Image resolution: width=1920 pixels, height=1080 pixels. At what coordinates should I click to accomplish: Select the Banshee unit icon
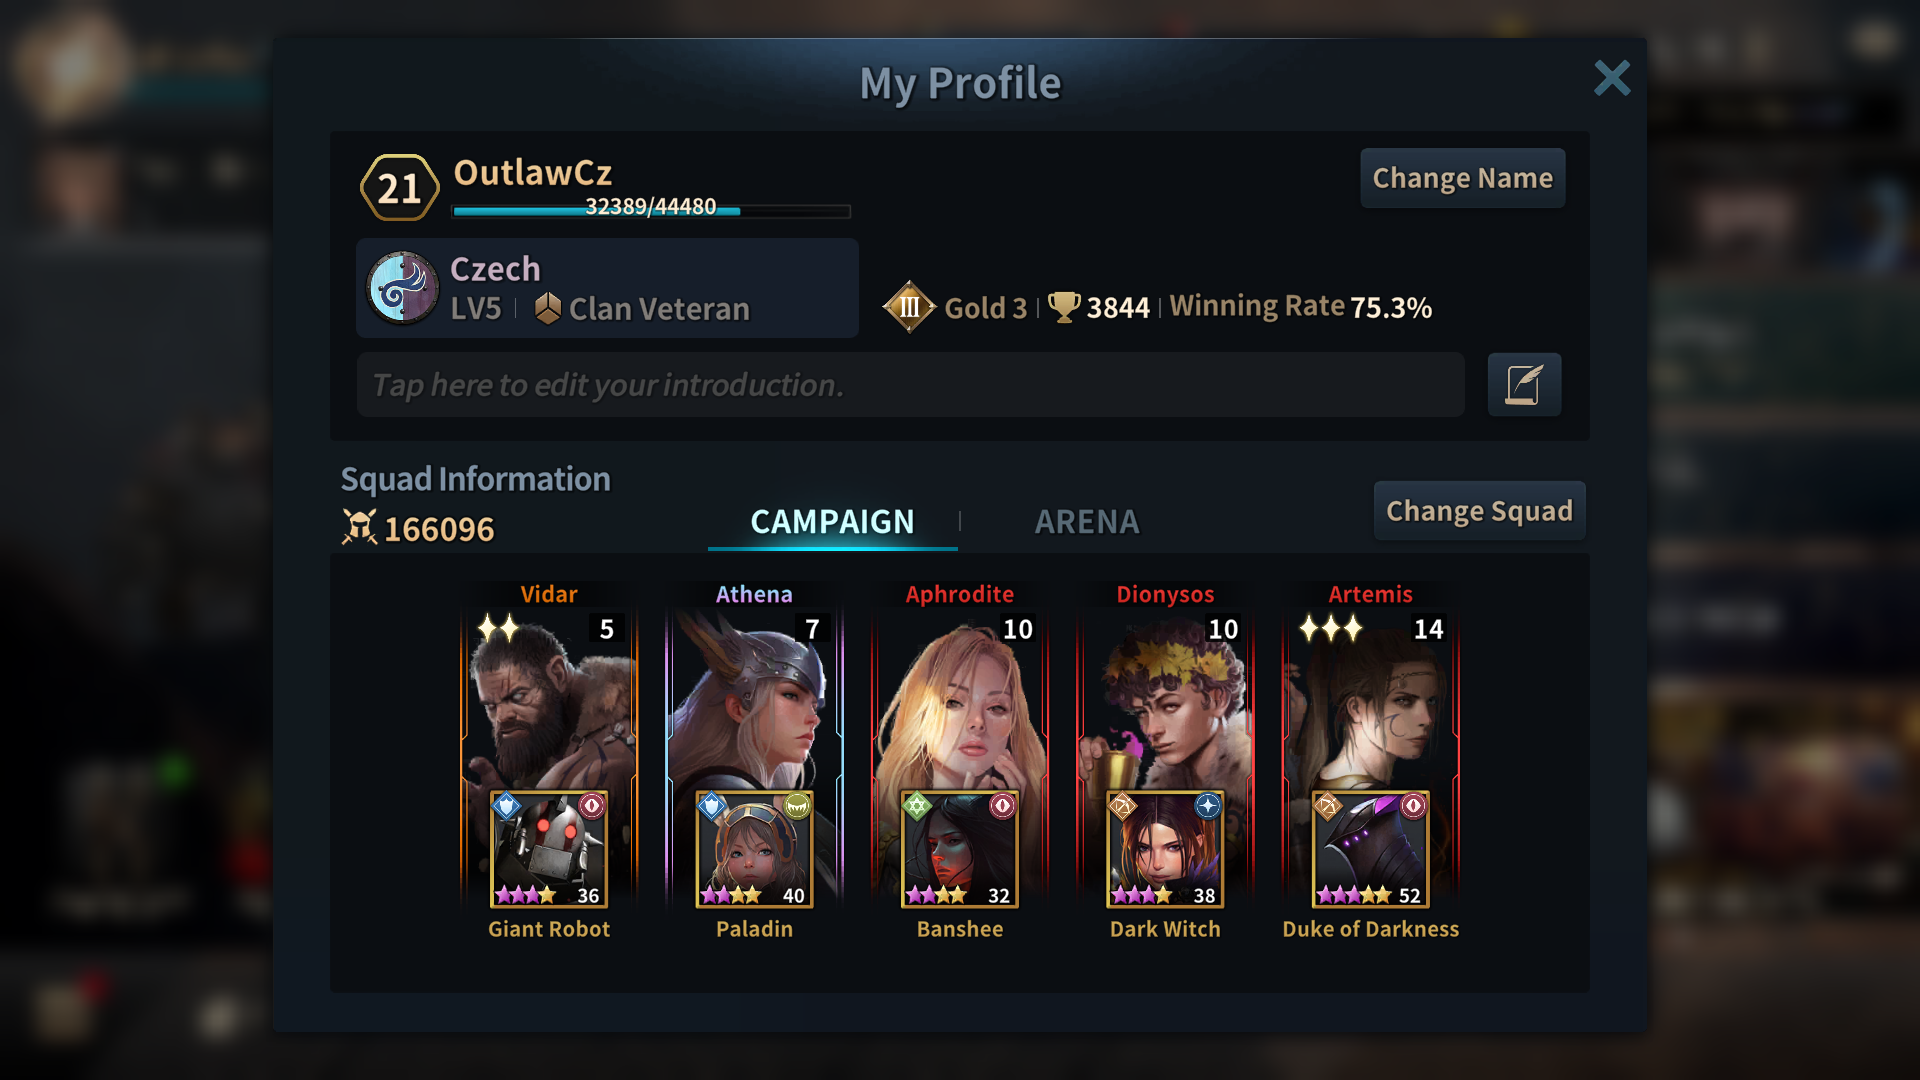click(960, 849)
